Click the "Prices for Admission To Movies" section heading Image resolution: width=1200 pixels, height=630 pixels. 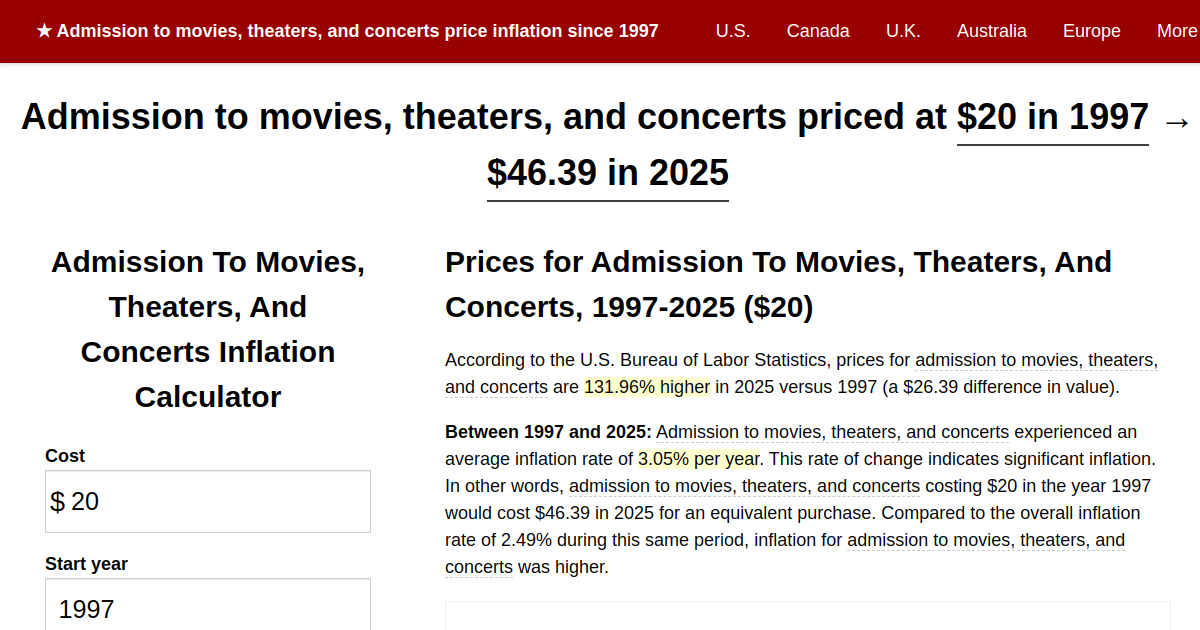779,285
